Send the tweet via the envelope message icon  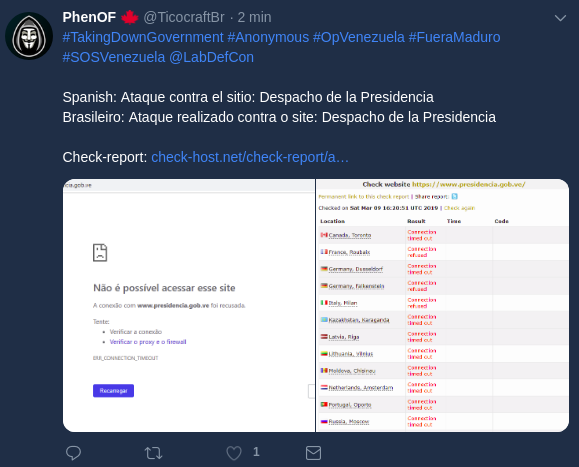coord(313,453)
